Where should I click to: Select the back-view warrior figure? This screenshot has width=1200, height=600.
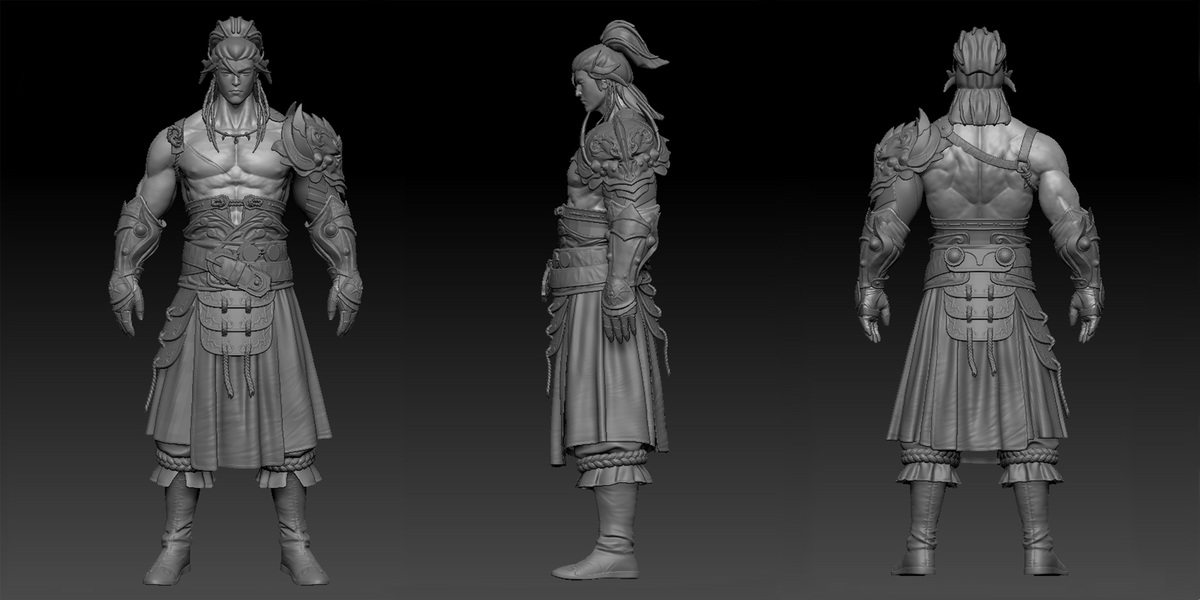(979, 300)
